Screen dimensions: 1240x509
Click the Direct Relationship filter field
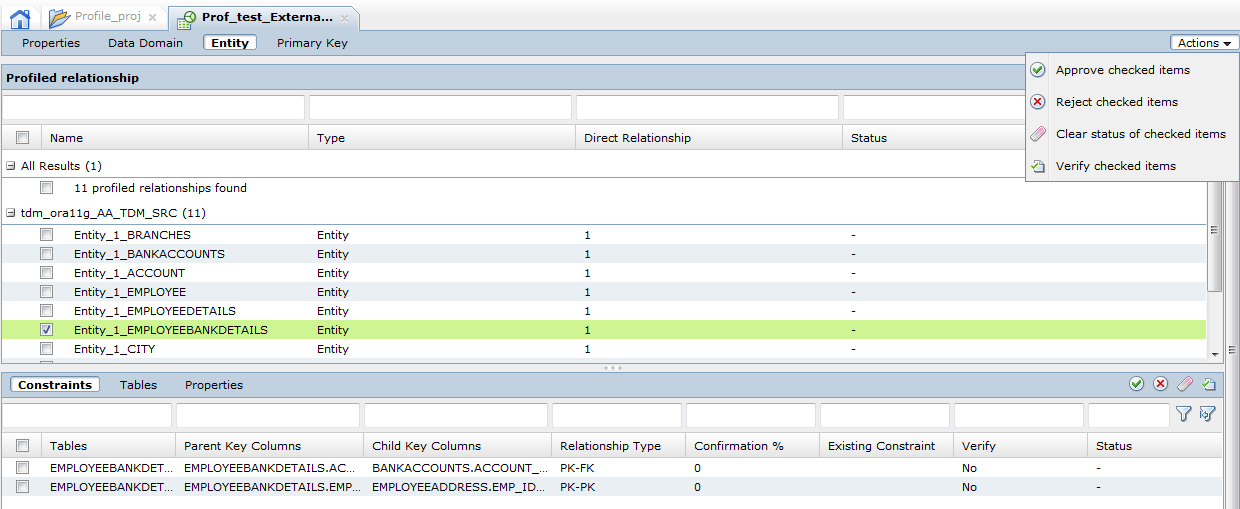[x=707, y=107]
